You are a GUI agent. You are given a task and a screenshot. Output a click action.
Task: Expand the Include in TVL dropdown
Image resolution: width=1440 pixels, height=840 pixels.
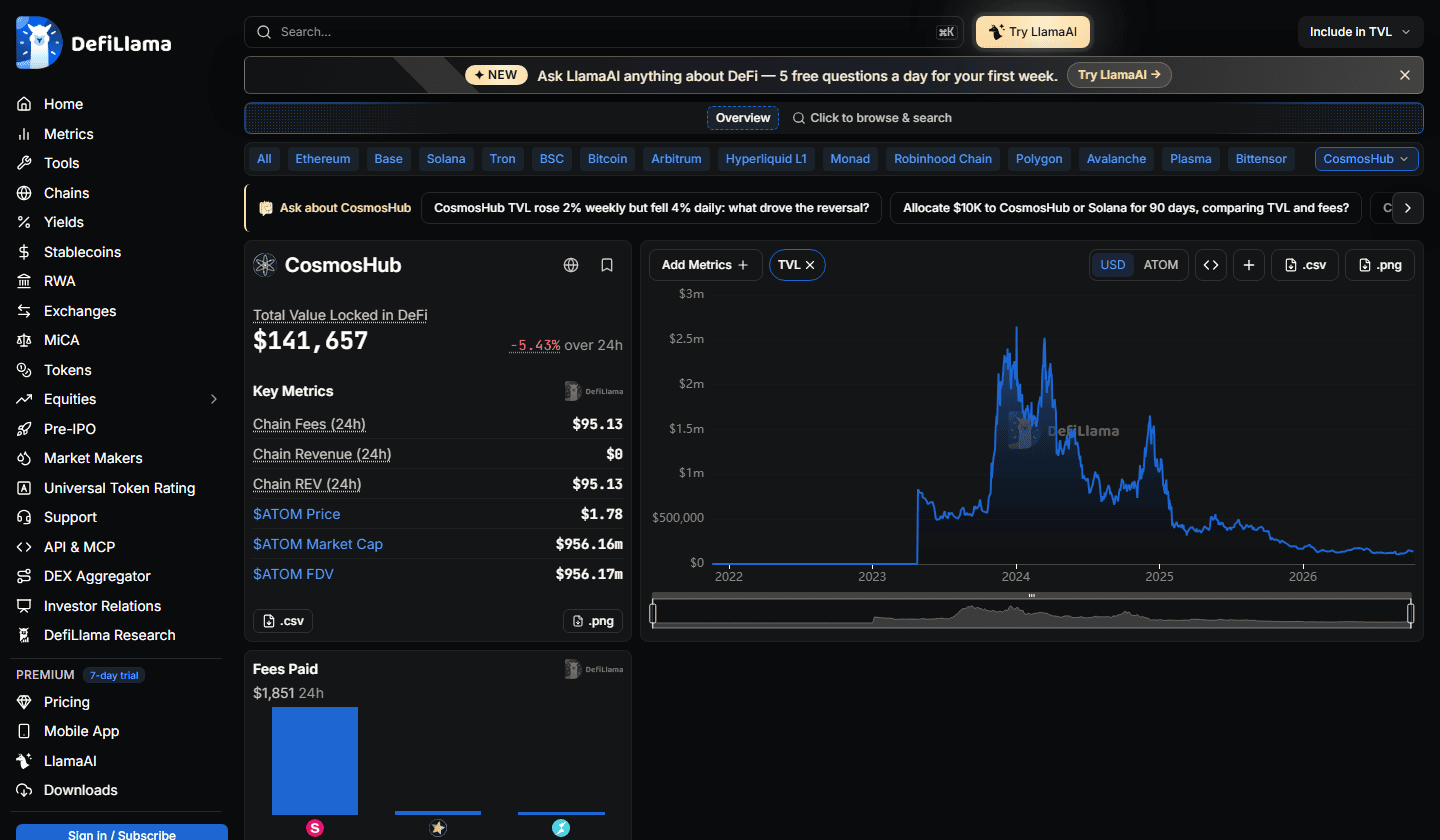(1360, 32)
